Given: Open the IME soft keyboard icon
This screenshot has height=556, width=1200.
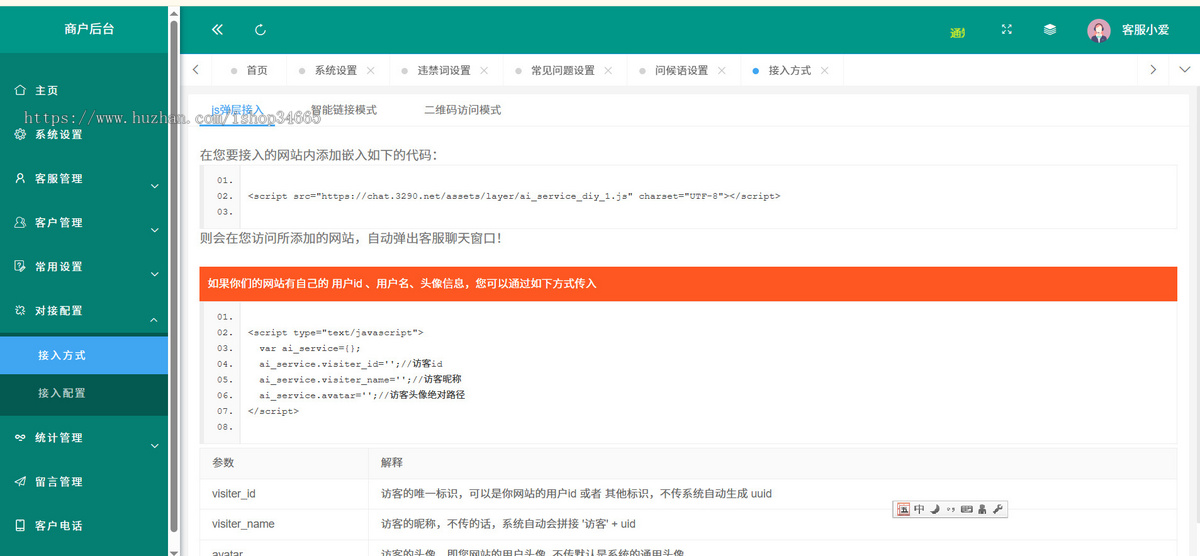Looking at the screenshot, I should tap(966, 509).
